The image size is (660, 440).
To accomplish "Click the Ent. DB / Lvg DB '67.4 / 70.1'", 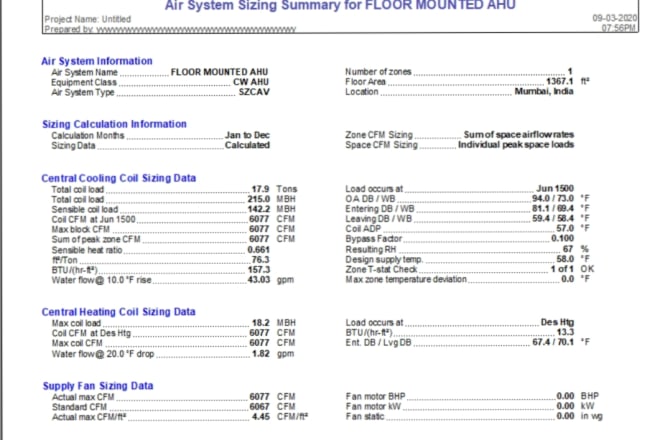I will 553,342.
